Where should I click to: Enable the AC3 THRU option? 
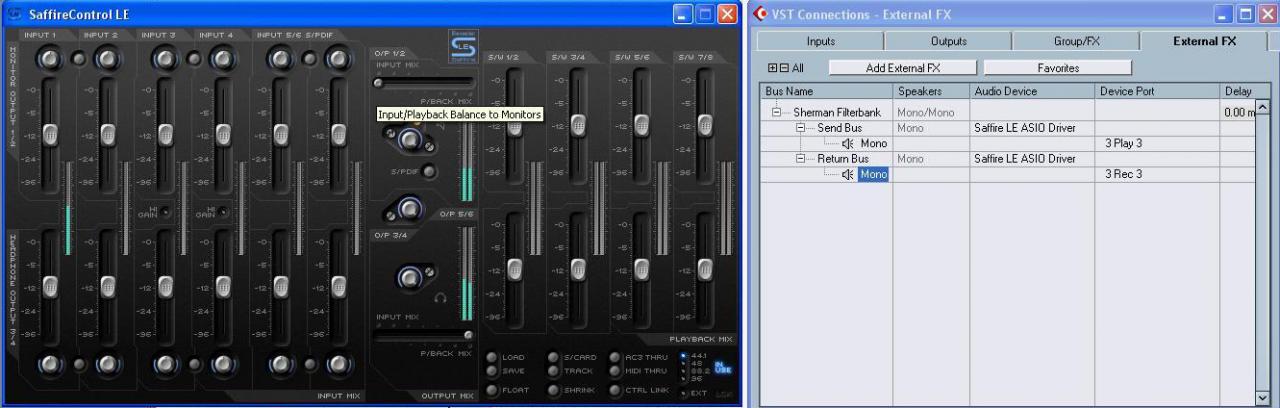[615, 357]
